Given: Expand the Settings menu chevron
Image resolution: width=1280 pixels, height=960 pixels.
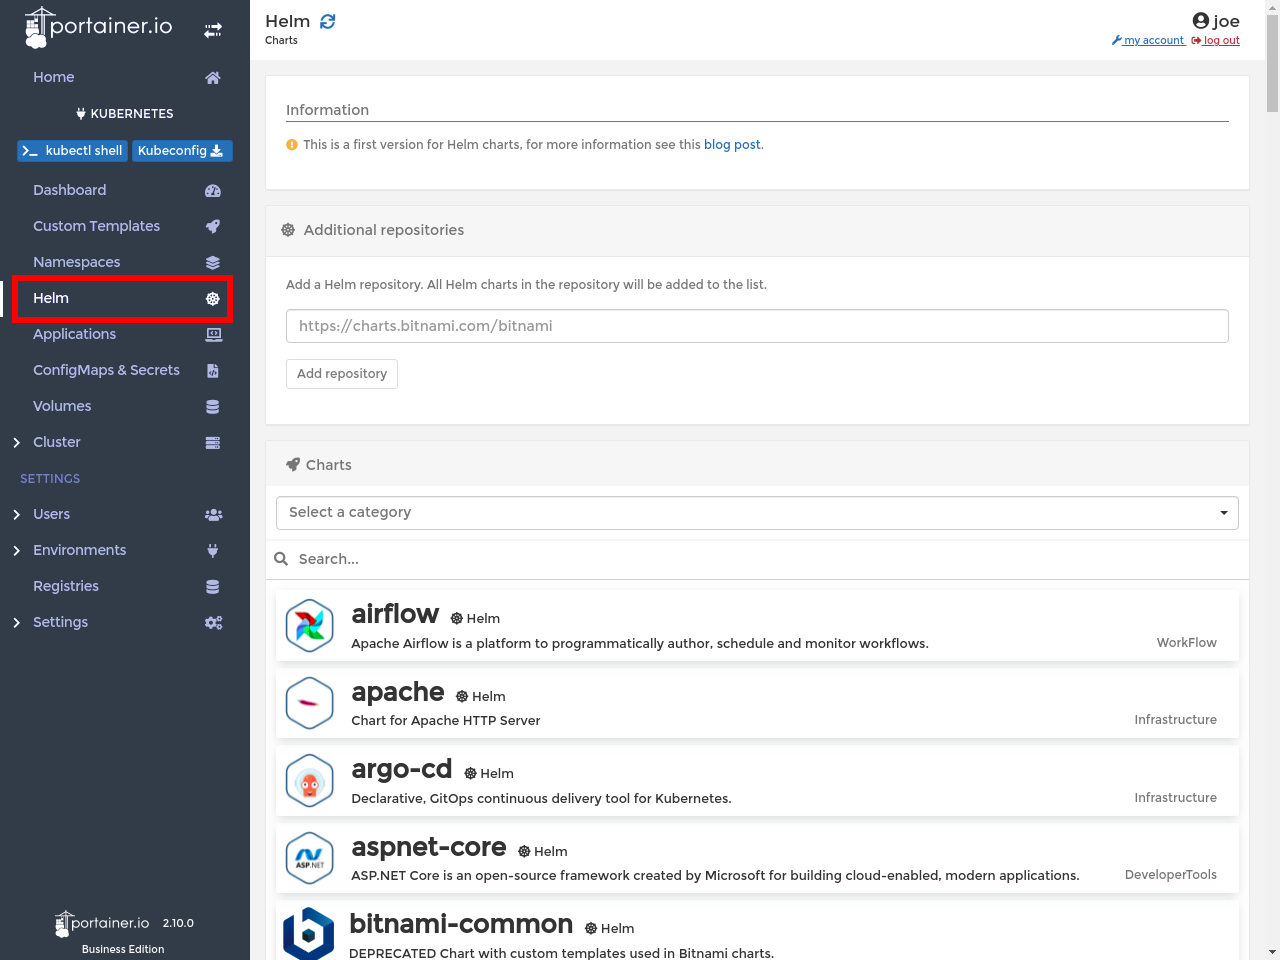Looking at the screenshot, I should pyautogui.click(x=16, y=623).
